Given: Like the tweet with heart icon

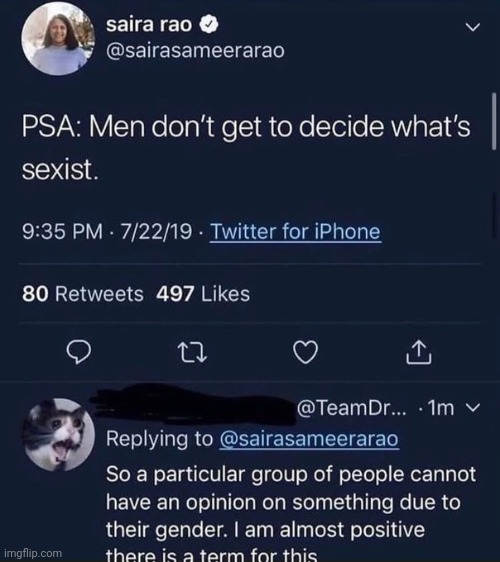Looking at the screenshot, I should 305,352.
